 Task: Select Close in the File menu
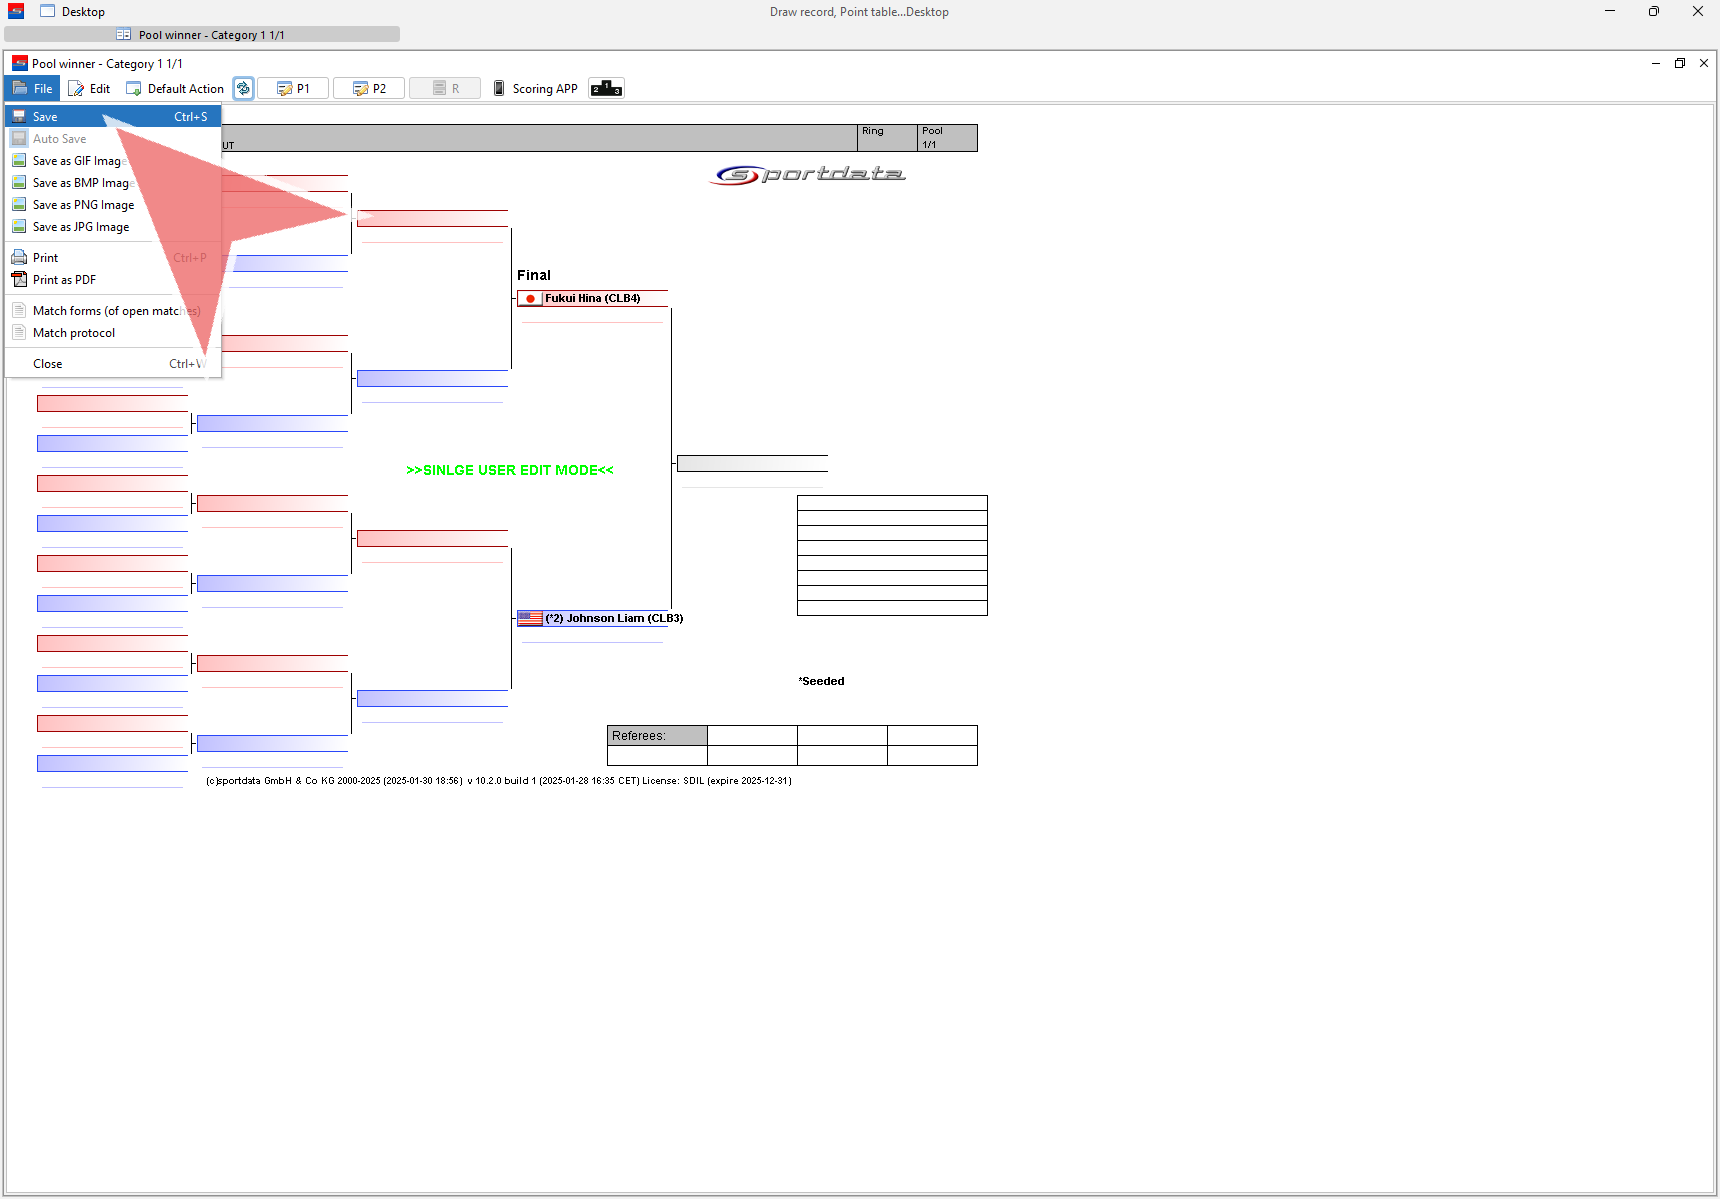113,364
